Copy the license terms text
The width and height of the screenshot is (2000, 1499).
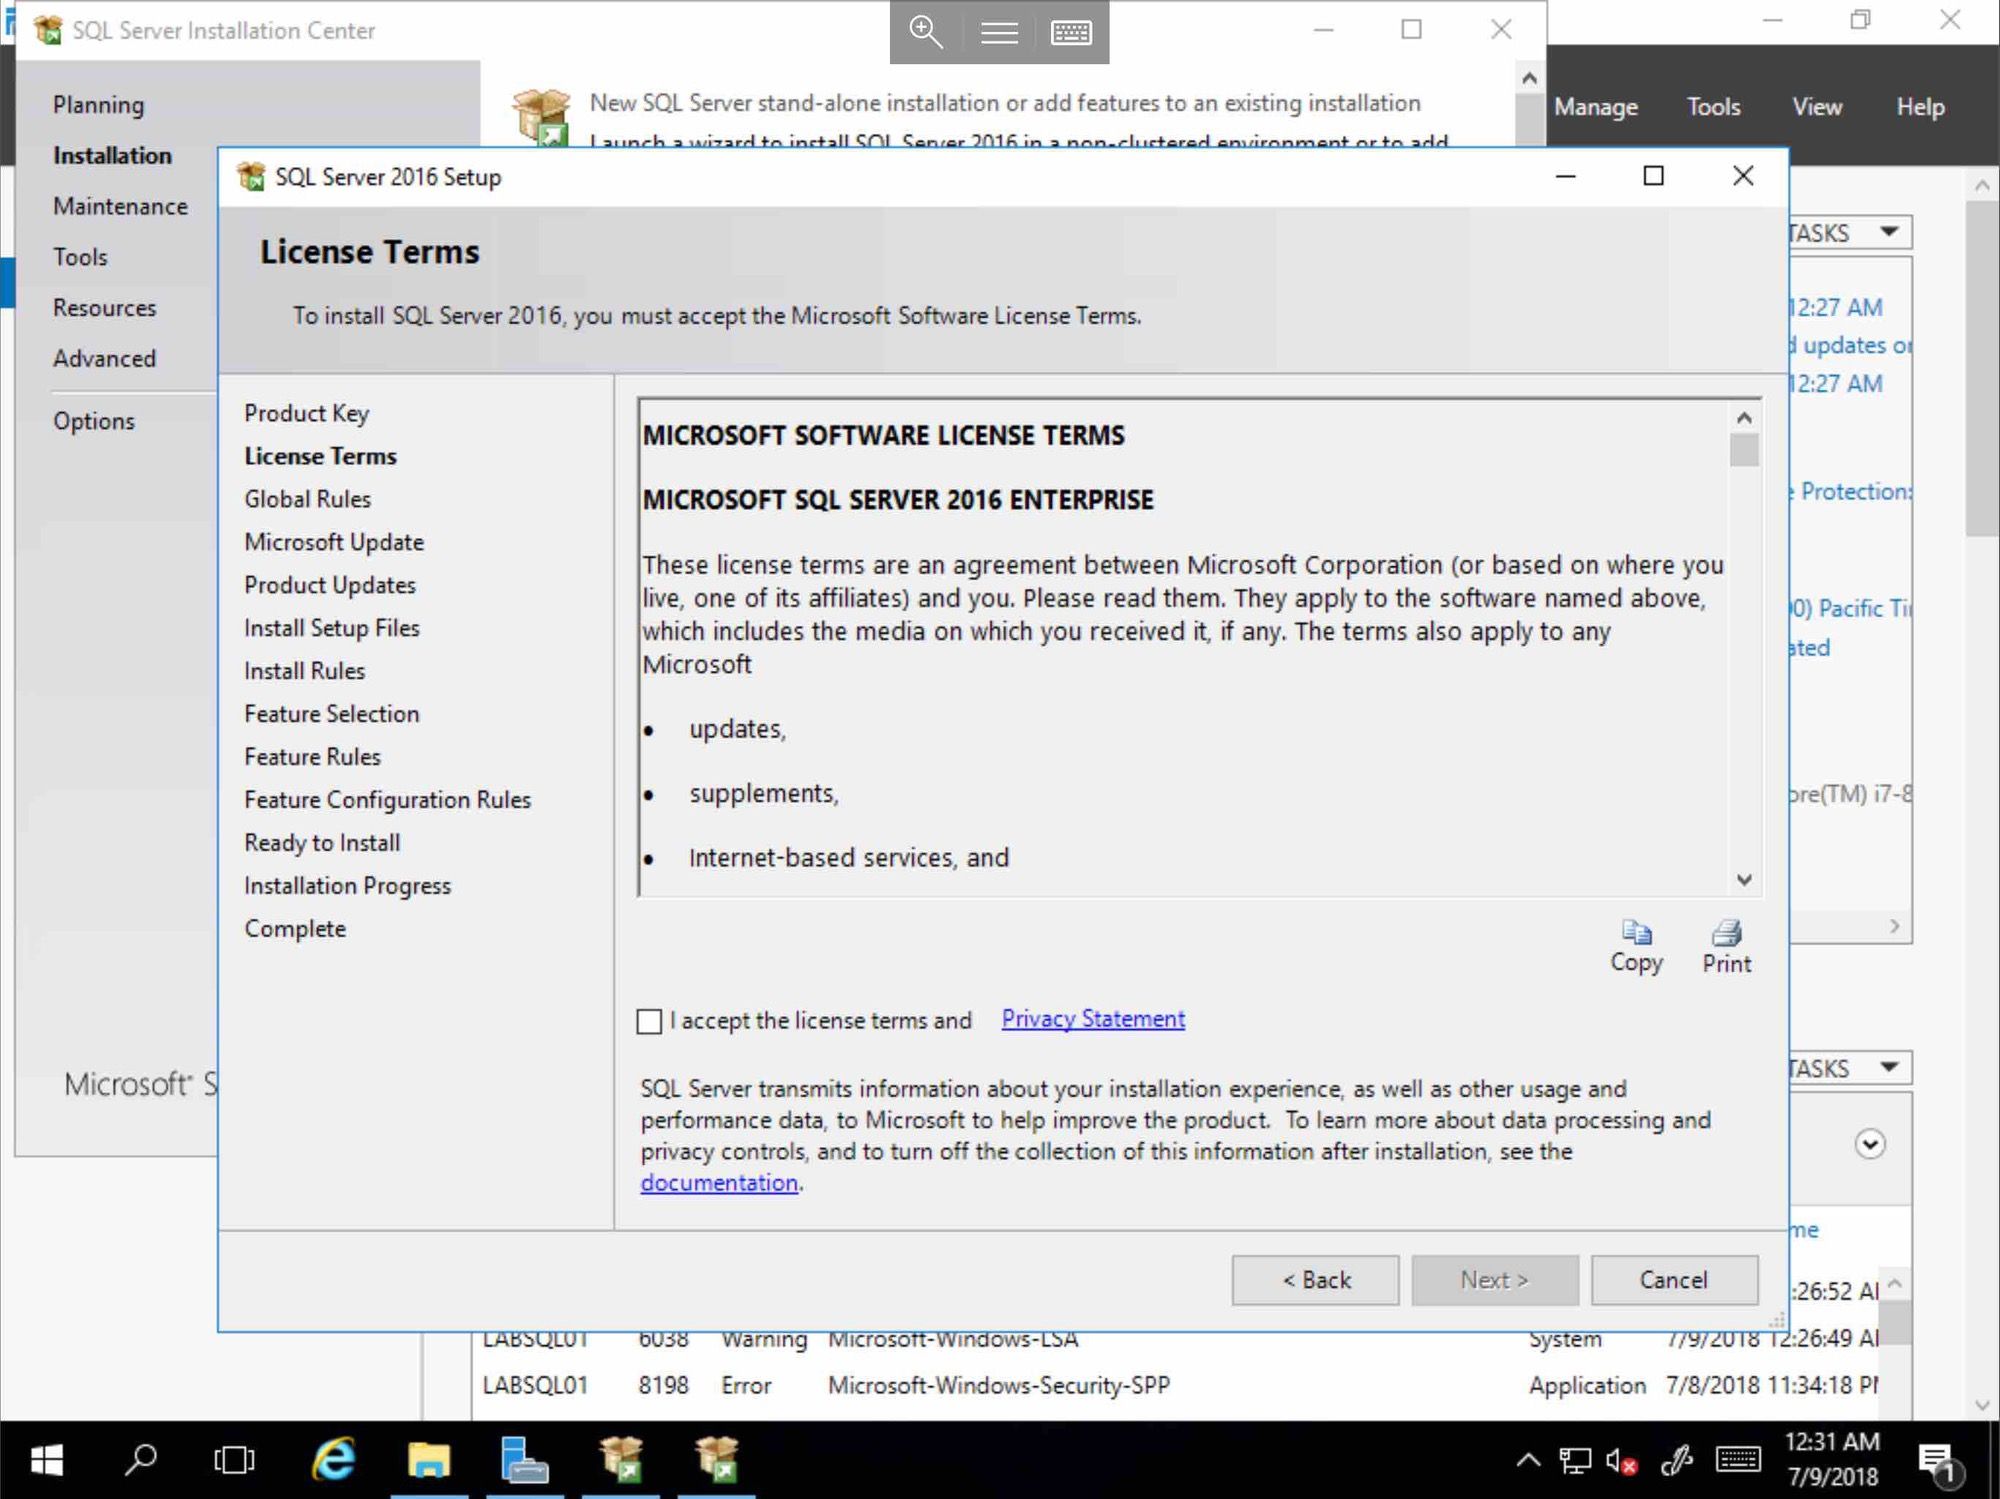click(x=1636, y=946)
